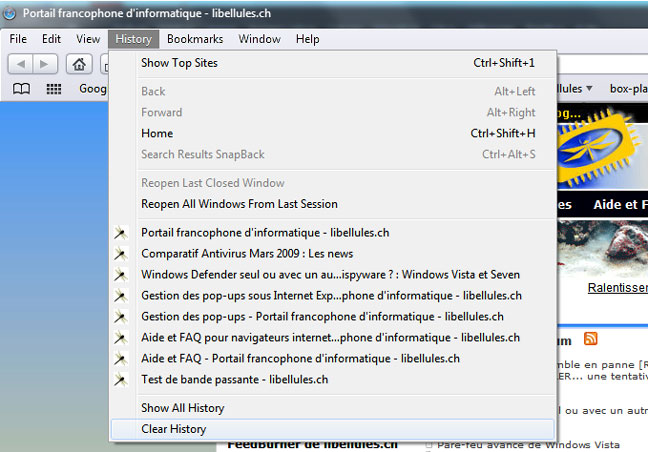Viewport: 648px width, 452px height.
Task: Click the Safari compass icon in title bar
Action: (10, 13)
